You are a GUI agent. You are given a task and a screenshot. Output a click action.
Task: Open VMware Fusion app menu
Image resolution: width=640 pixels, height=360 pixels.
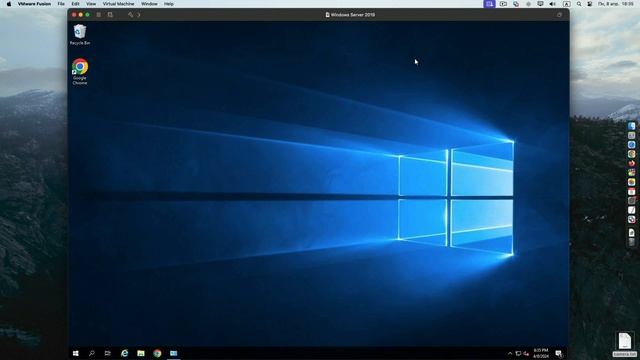click(34, 4)
